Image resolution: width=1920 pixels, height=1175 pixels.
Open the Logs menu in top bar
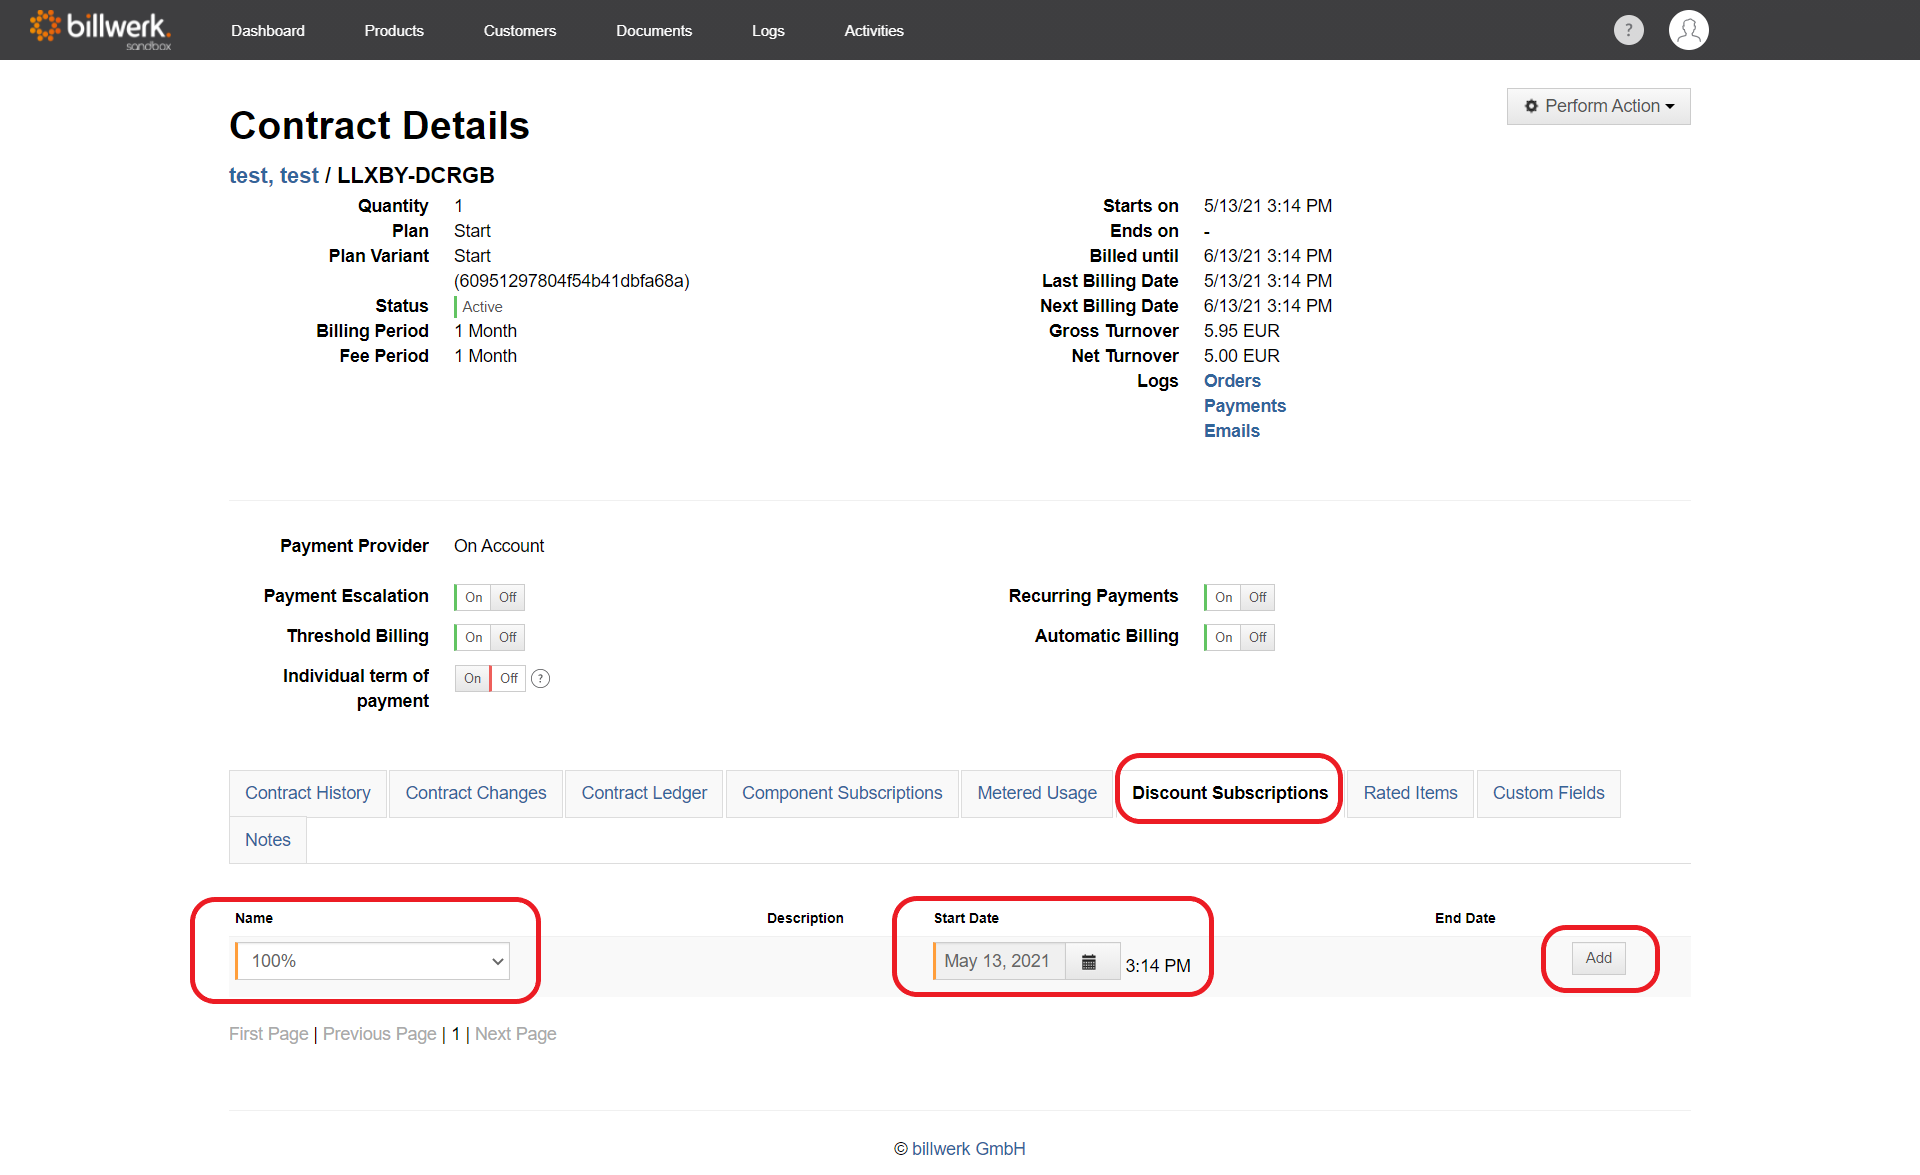pyautogui.click(x=768, y=31)
